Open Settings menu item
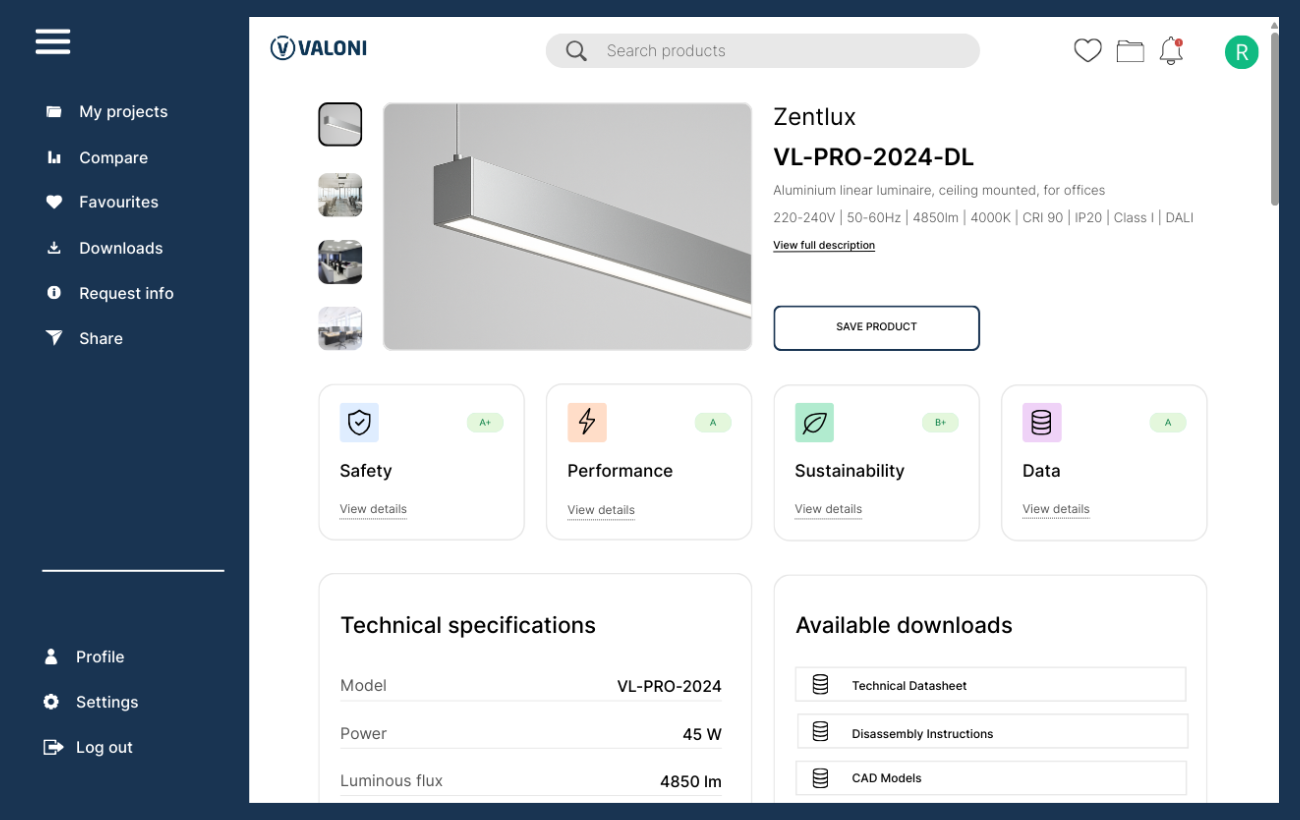Viewport: 1300px width, 820px height. pyautogui.click(x=107, y=702)
